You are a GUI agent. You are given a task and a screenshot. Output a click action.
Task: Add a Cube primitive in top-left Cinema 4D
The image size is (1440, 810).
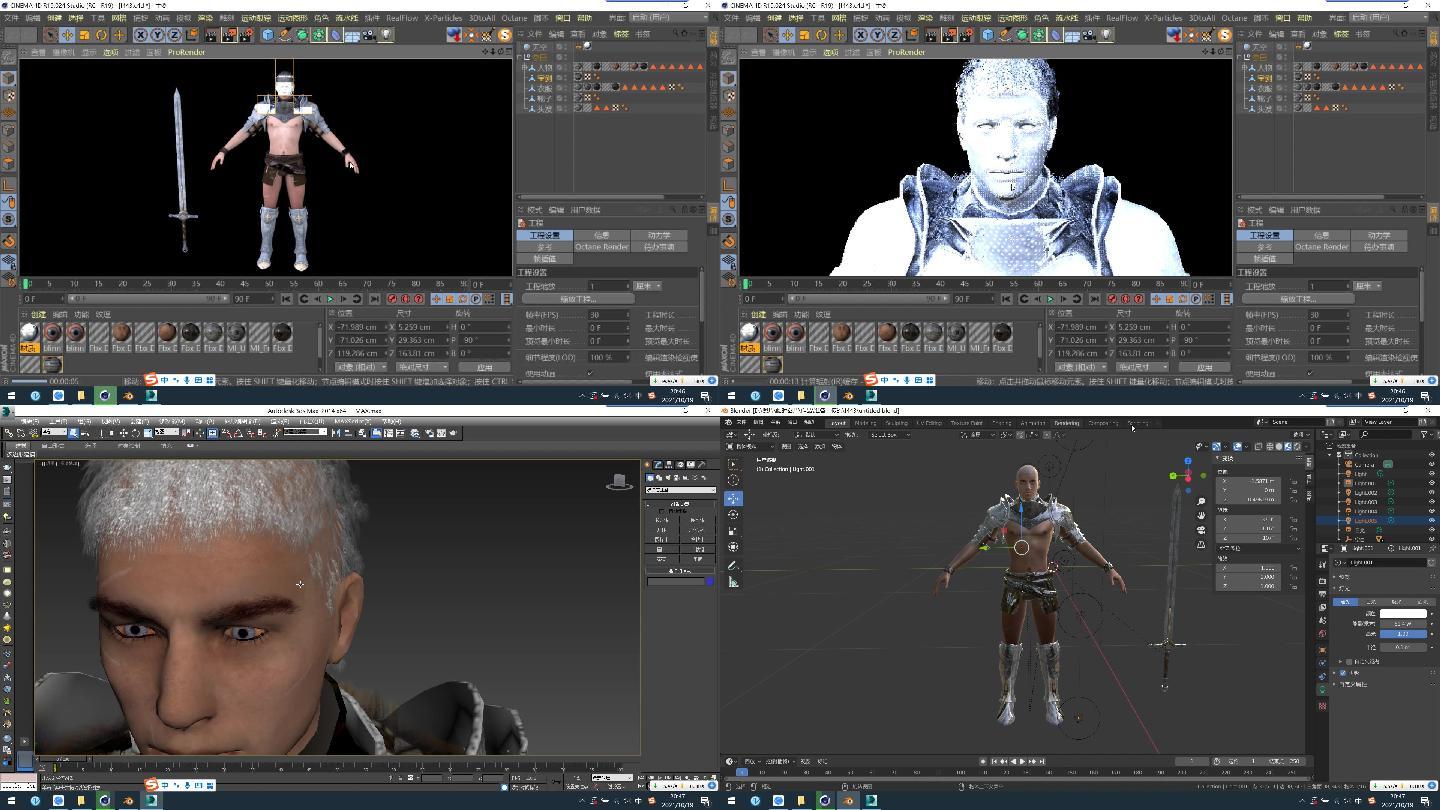pyautogui.click(x=267, y=35)
